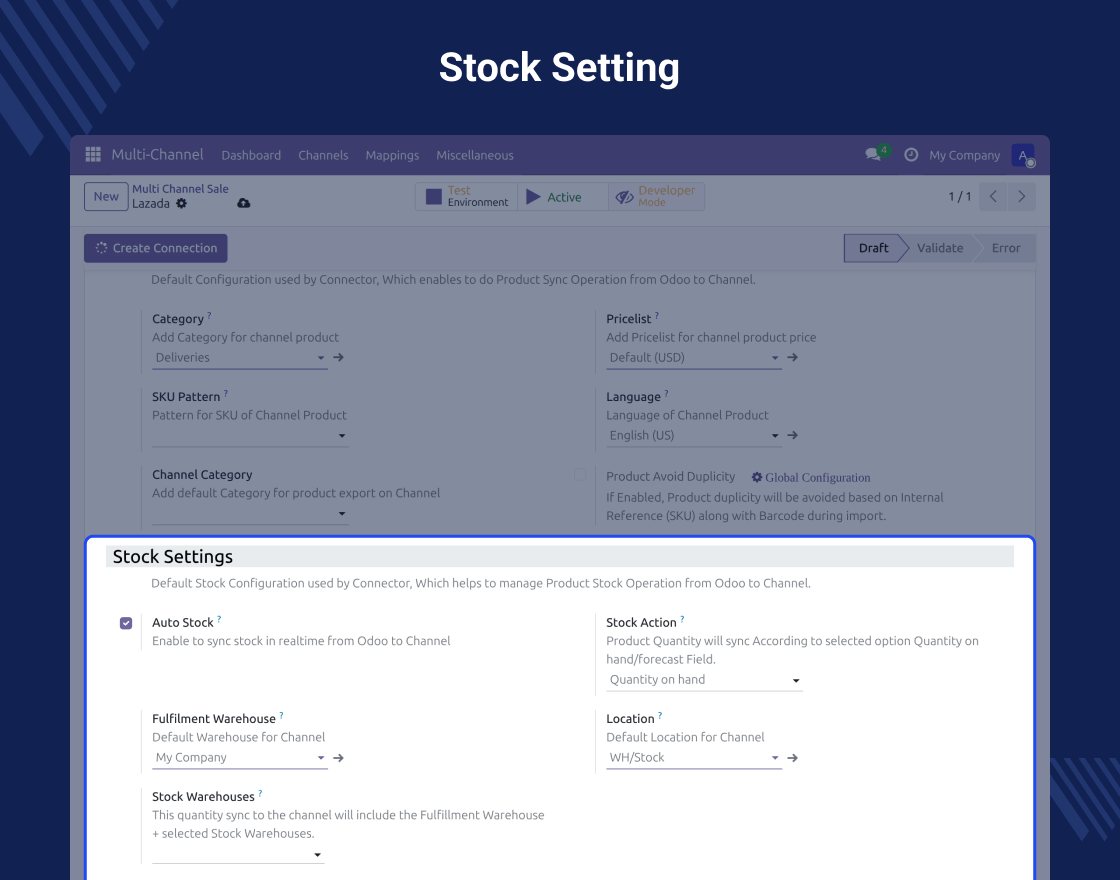Show help tooltip for Auto Stock
The image size is (1120, 880).
(x=219, y=619)
